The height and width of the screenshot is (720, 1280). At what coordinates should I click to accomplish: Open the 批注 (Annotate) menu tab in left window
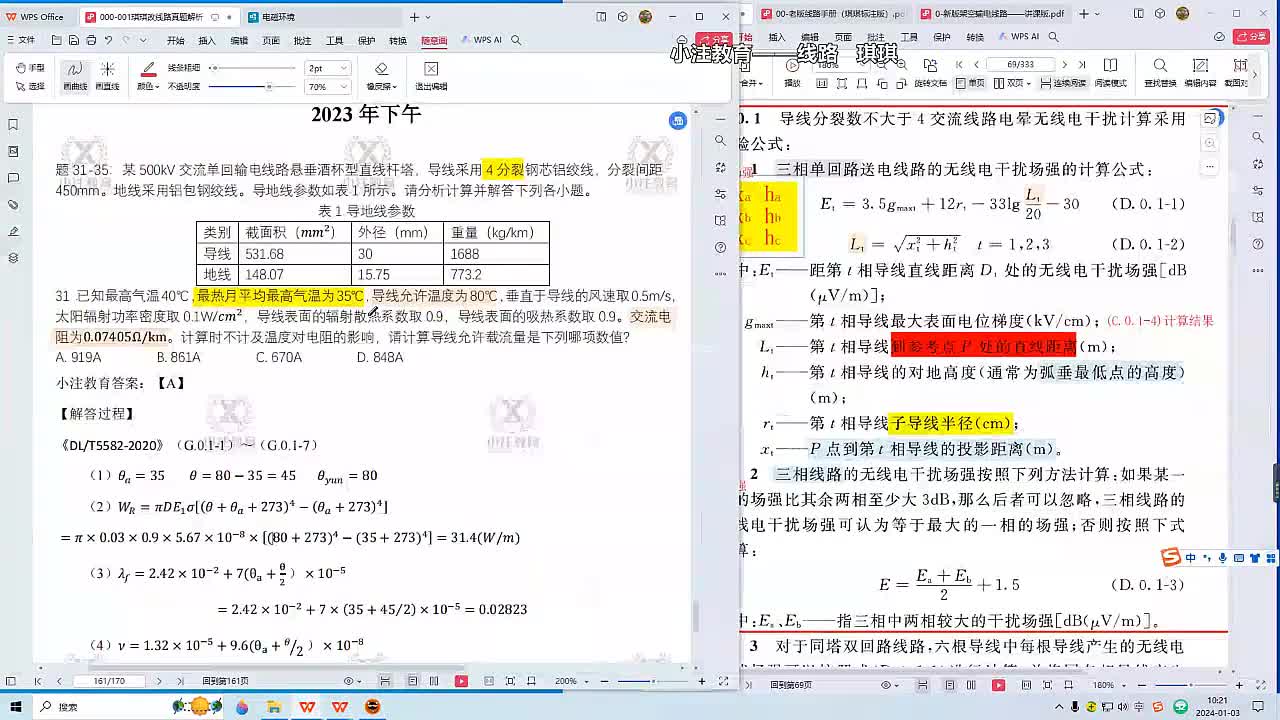tap(302, 41)
